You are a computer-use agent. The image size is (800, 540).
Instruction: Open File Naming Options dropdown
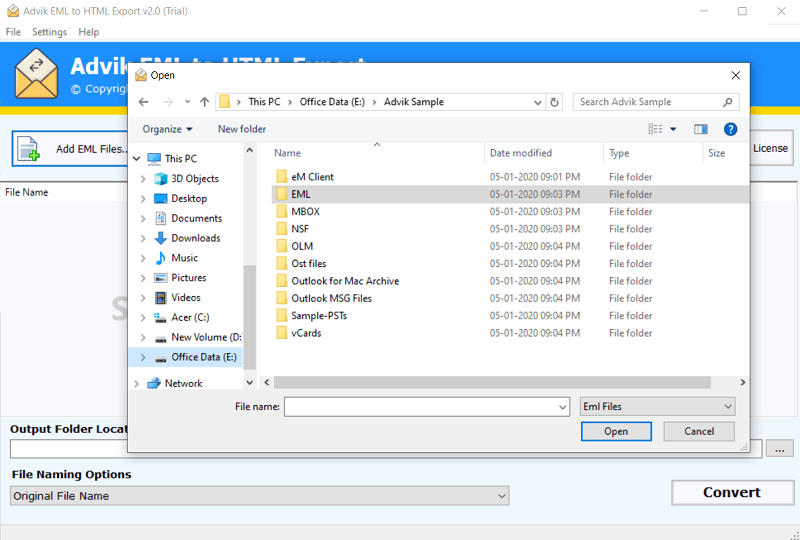260,496
